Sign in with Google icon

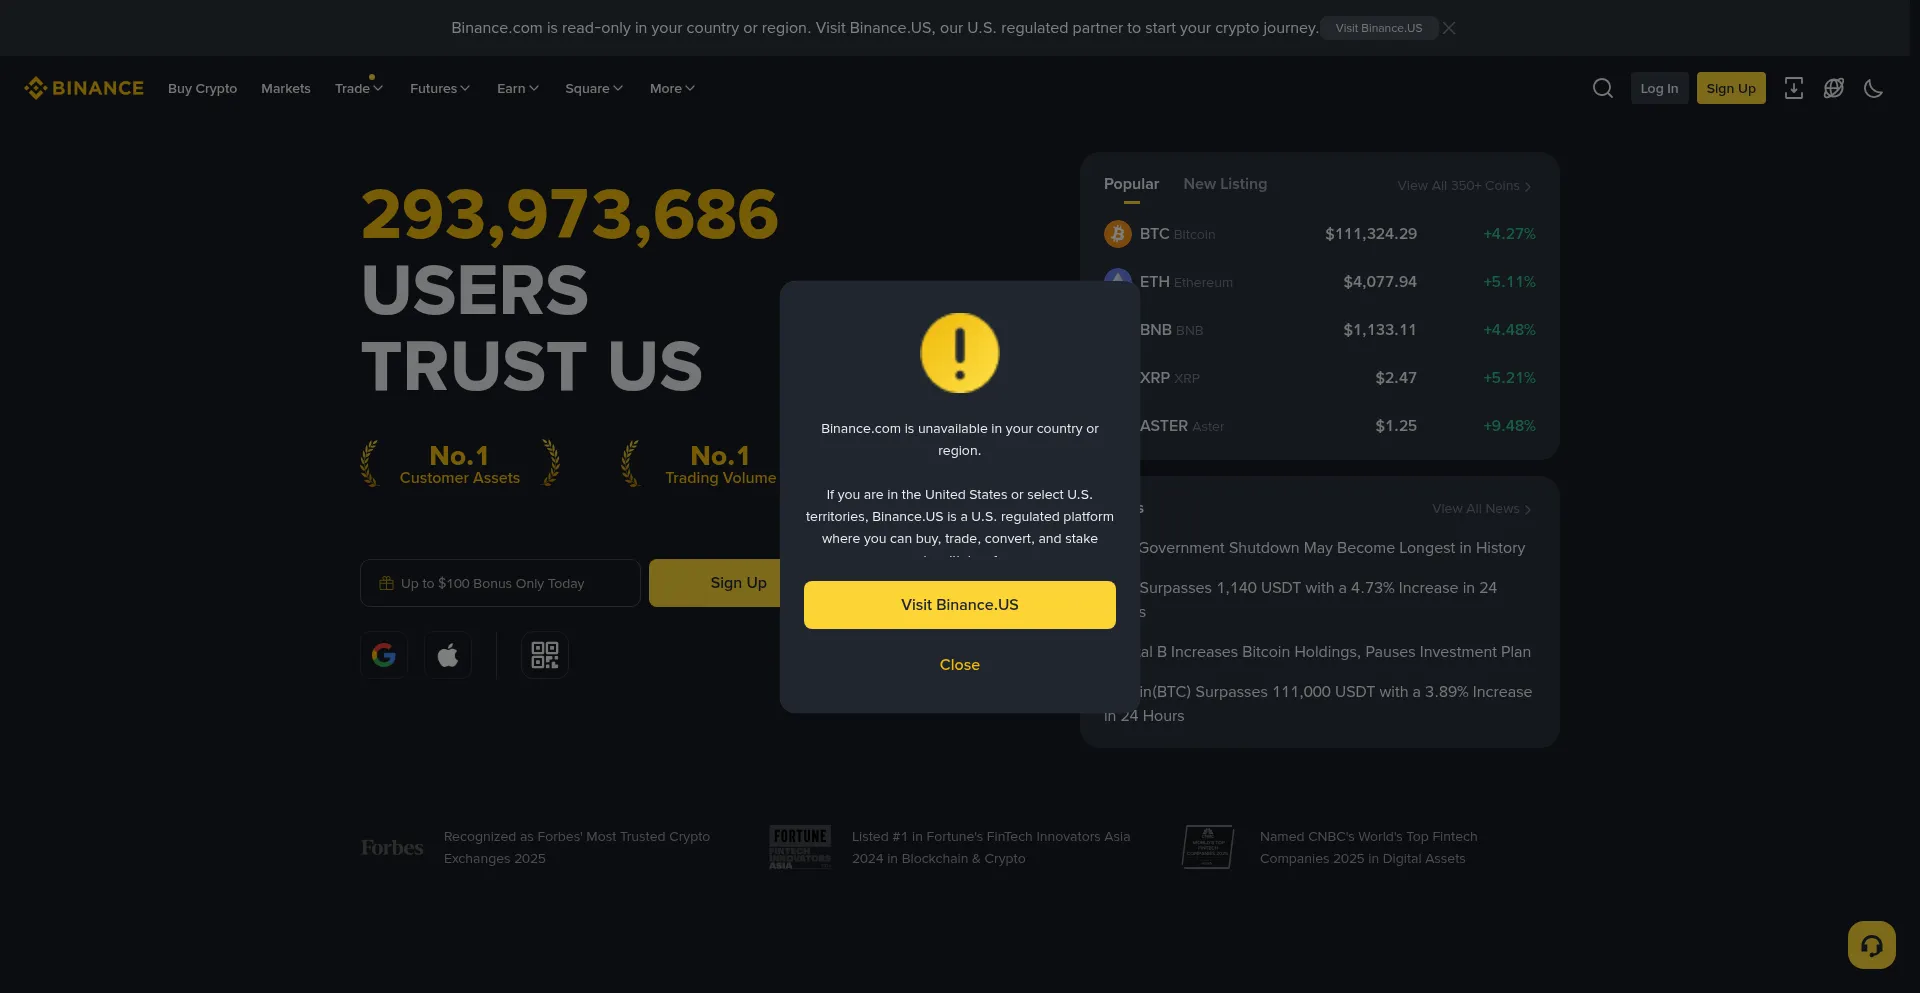click(x=384, y=655)
